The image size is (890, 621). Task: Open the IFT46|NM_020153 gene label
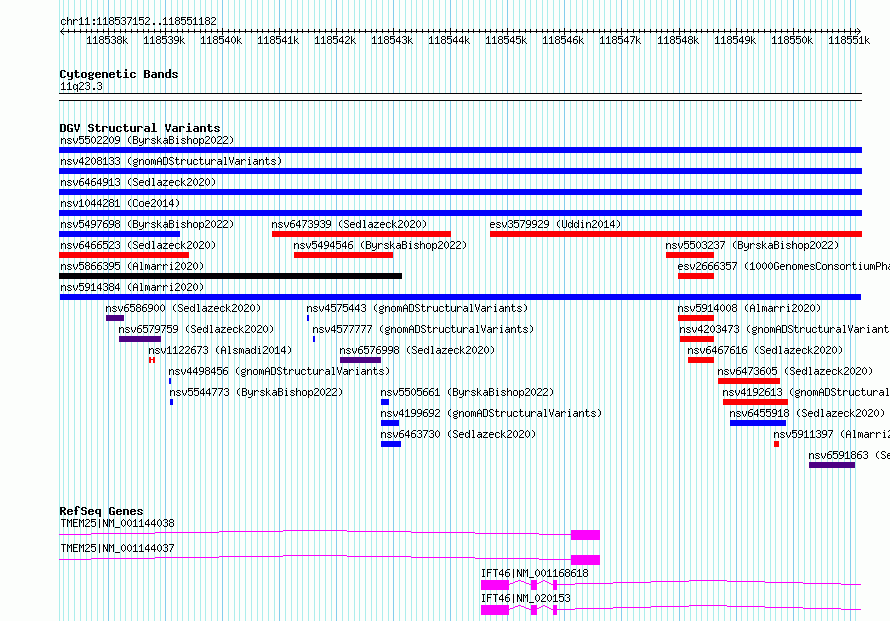tap(526, 598)
